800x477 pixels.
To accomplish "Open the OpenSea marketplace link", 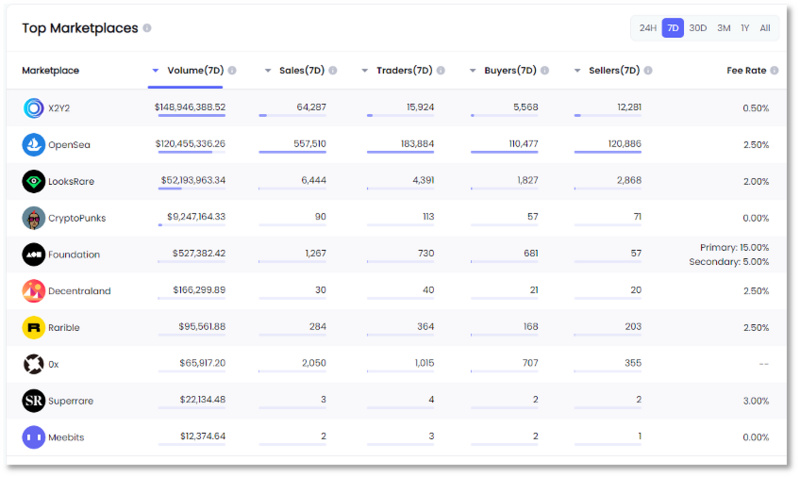I will 69,145.
